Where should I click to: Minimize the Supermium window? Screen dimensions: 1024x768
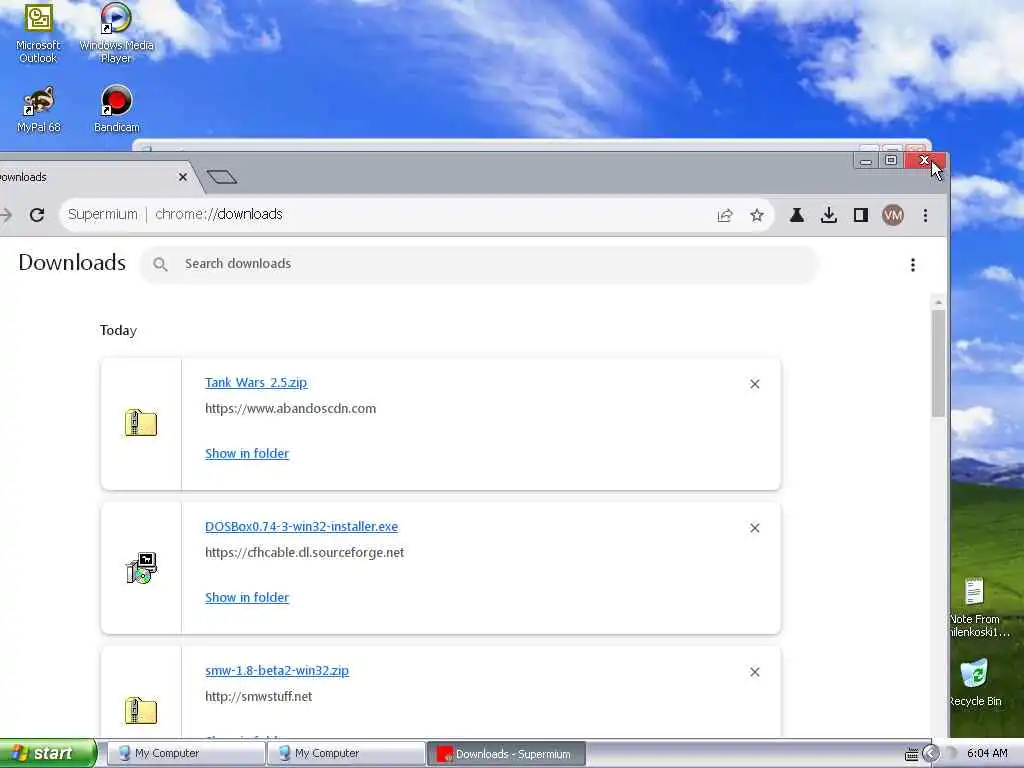866,161
